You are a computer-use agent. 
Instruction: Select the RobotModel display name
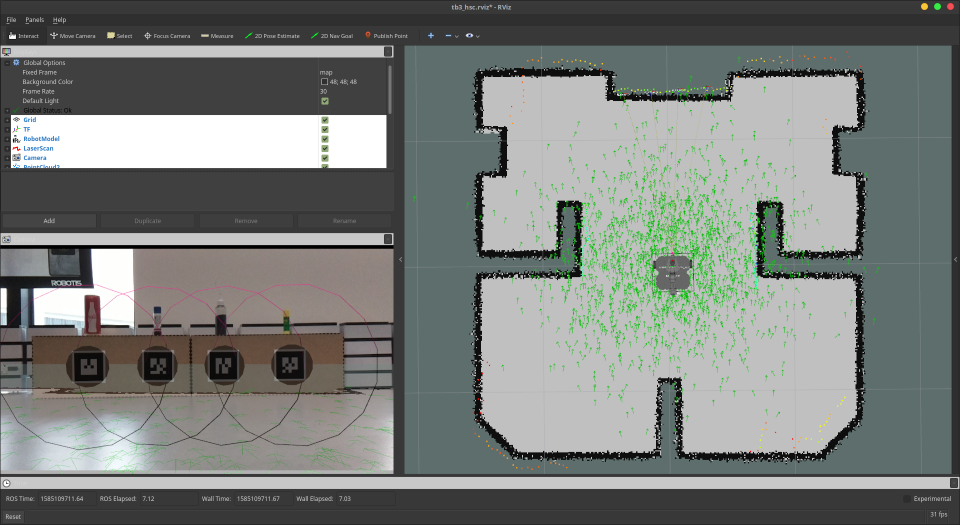pos(41,139)
